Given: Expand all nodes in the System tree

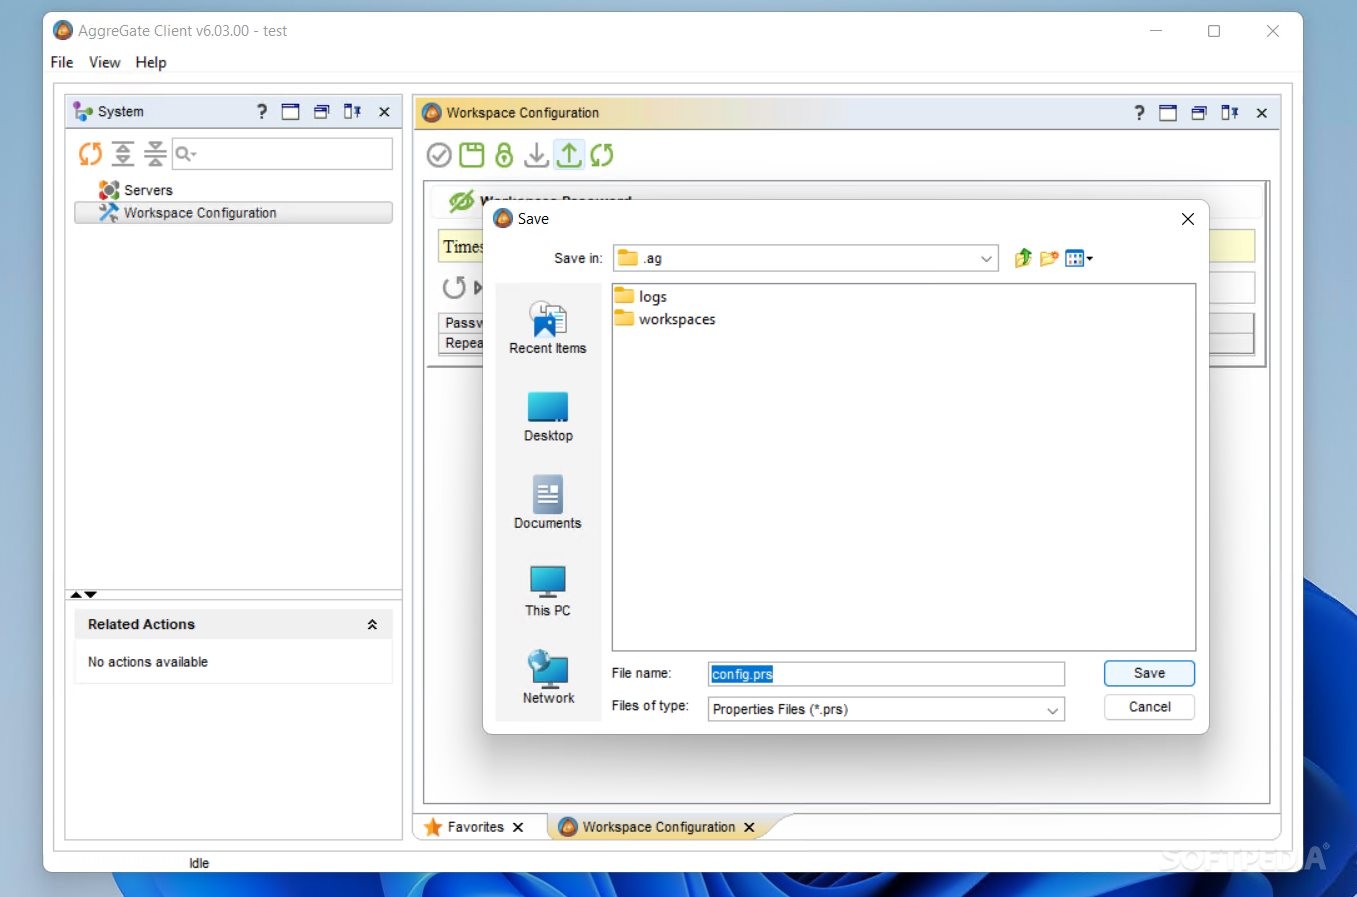Looking at the screenshot, I should 123,154.
